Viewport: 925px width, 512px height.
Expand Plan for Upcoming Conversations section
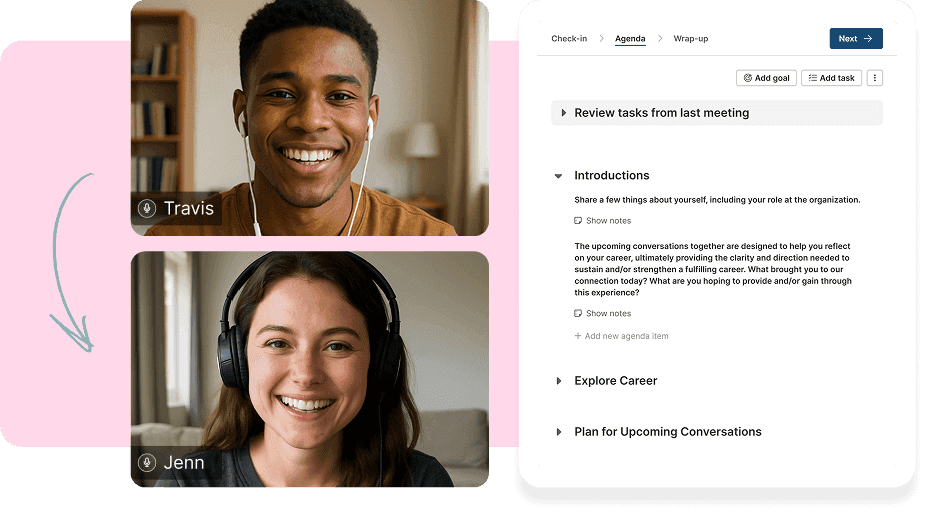coord(559,432)
